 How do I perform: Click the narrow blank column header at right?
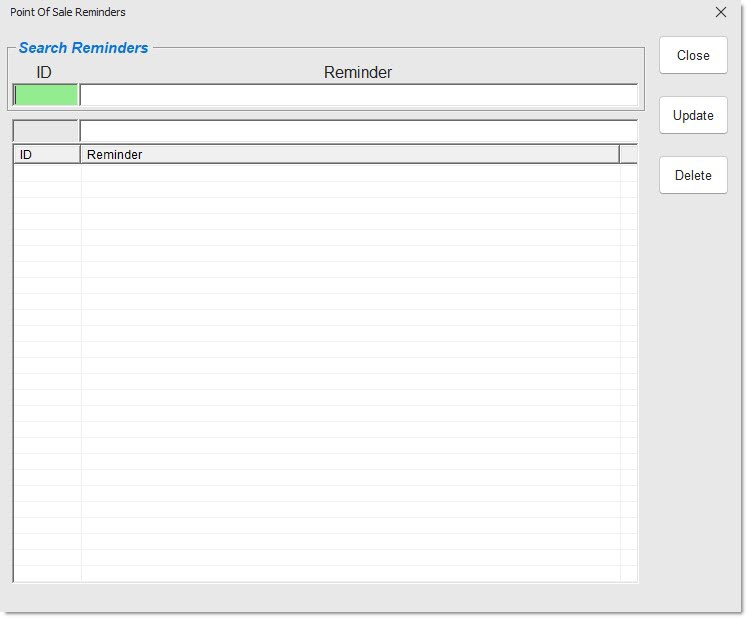[x=628, y=154]
